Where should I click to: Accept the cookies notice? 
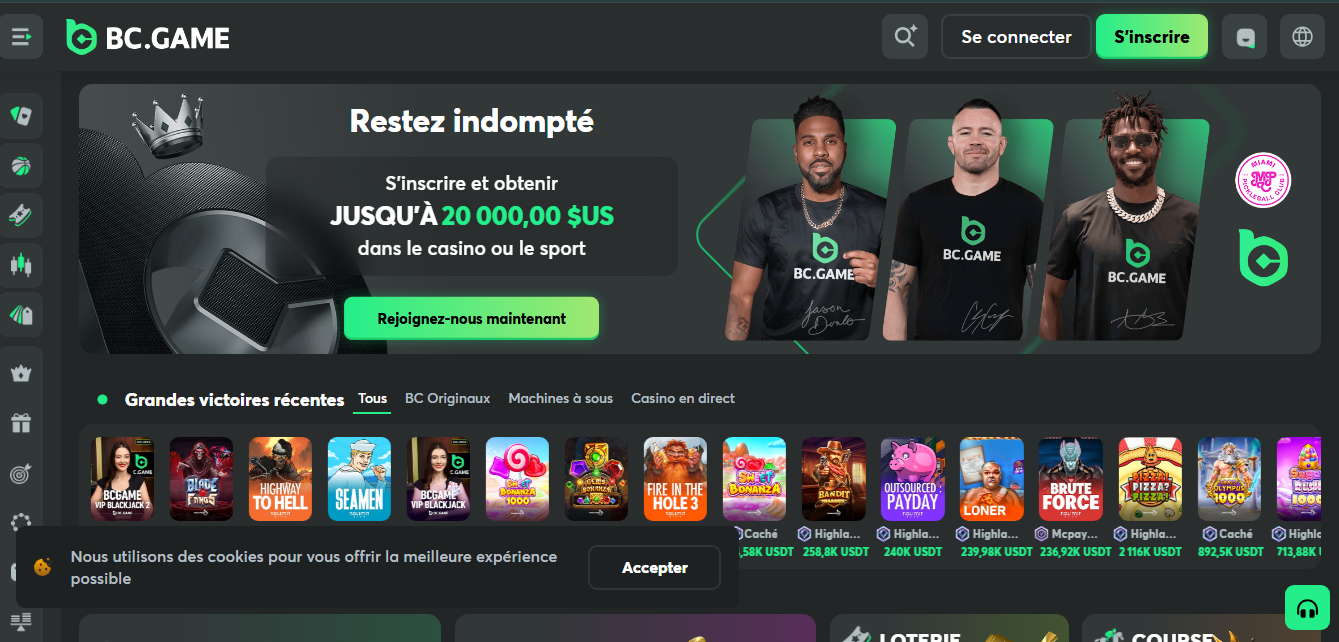coord(654,567)
